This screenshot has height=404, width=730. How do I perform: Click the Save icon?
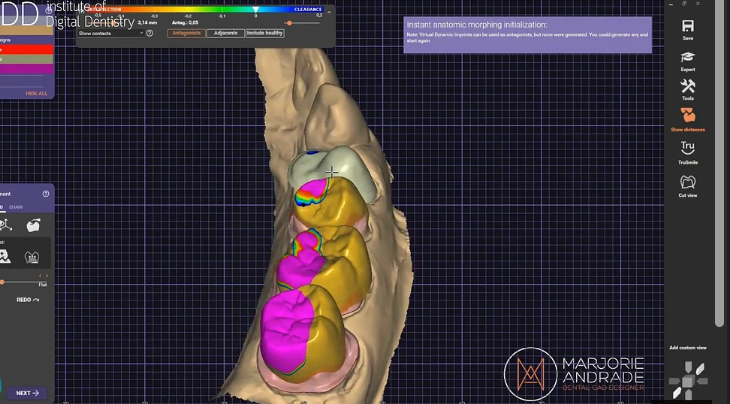coord(688,26)
